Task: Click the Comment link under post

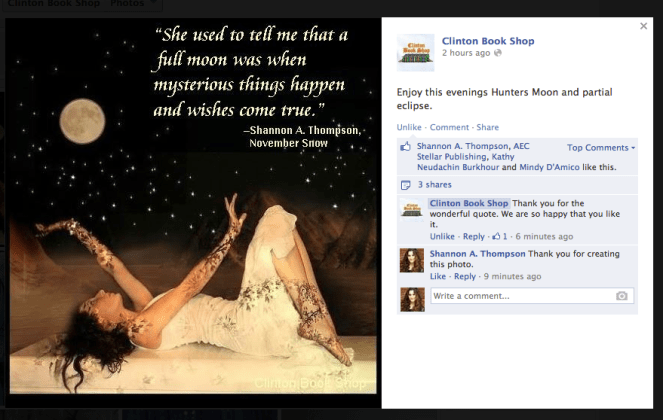Action: point(449,128)
